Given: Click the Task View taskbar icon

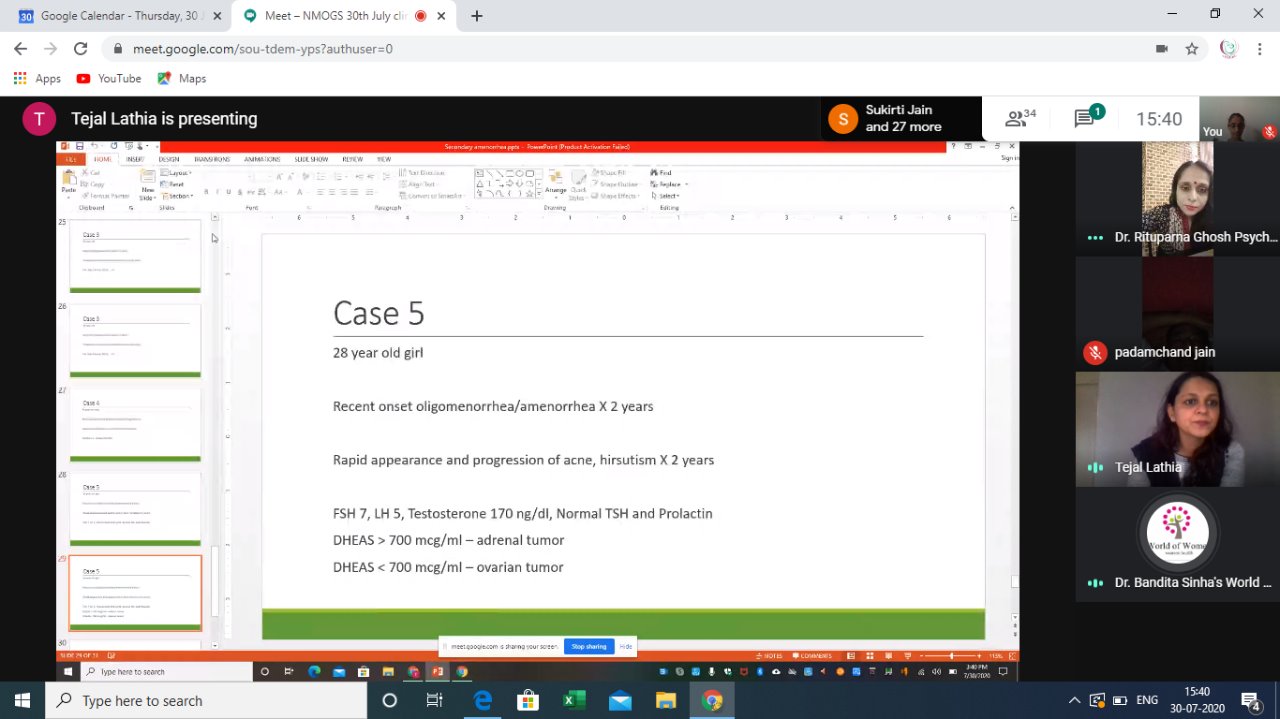Looking at the screenshot, I should 435,701.
